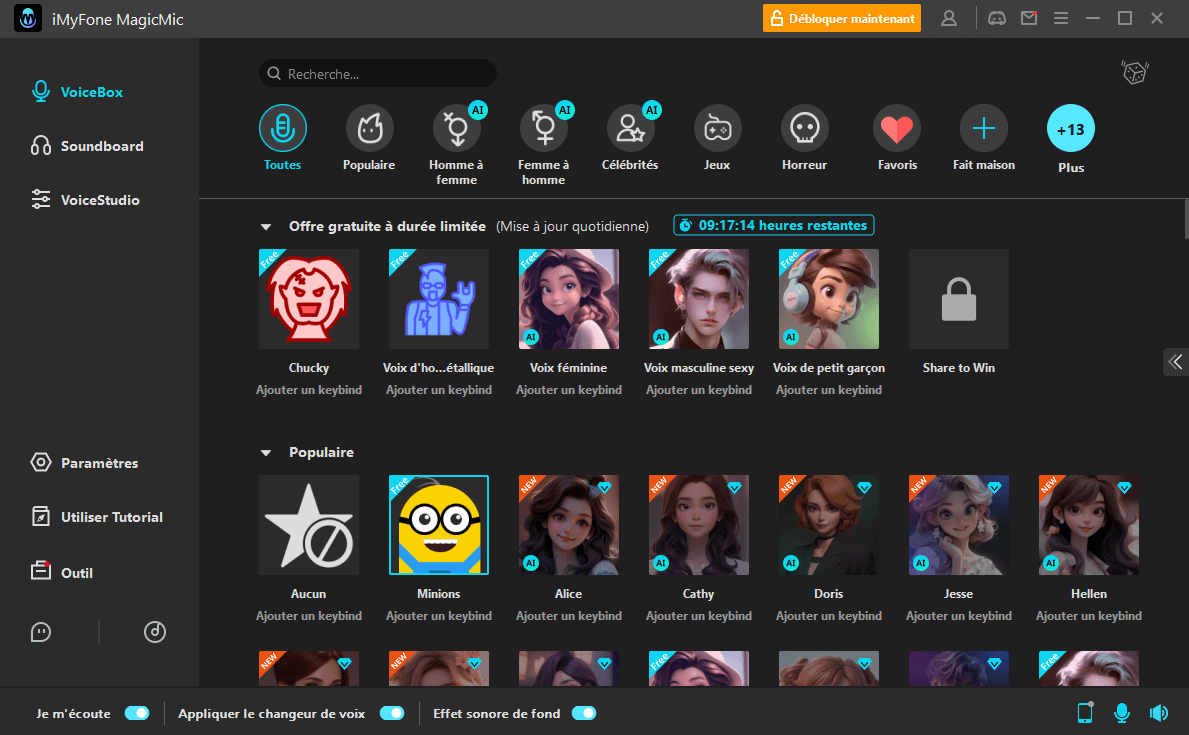Add a keybind for Aucun
This screenshot has width=1189, height=735.
tap(309, 616)
